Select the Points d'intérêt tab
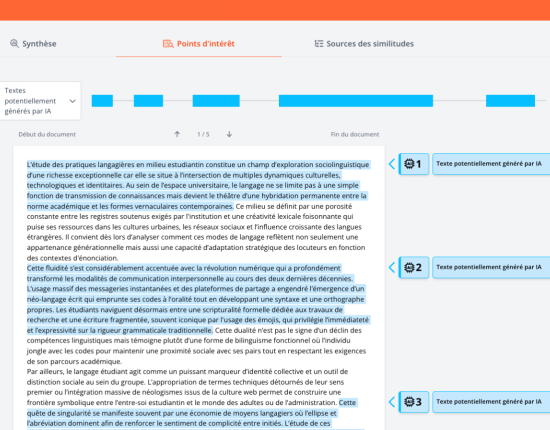The width and height of the screenshot is (550, 430). click(x=199, y=43)
